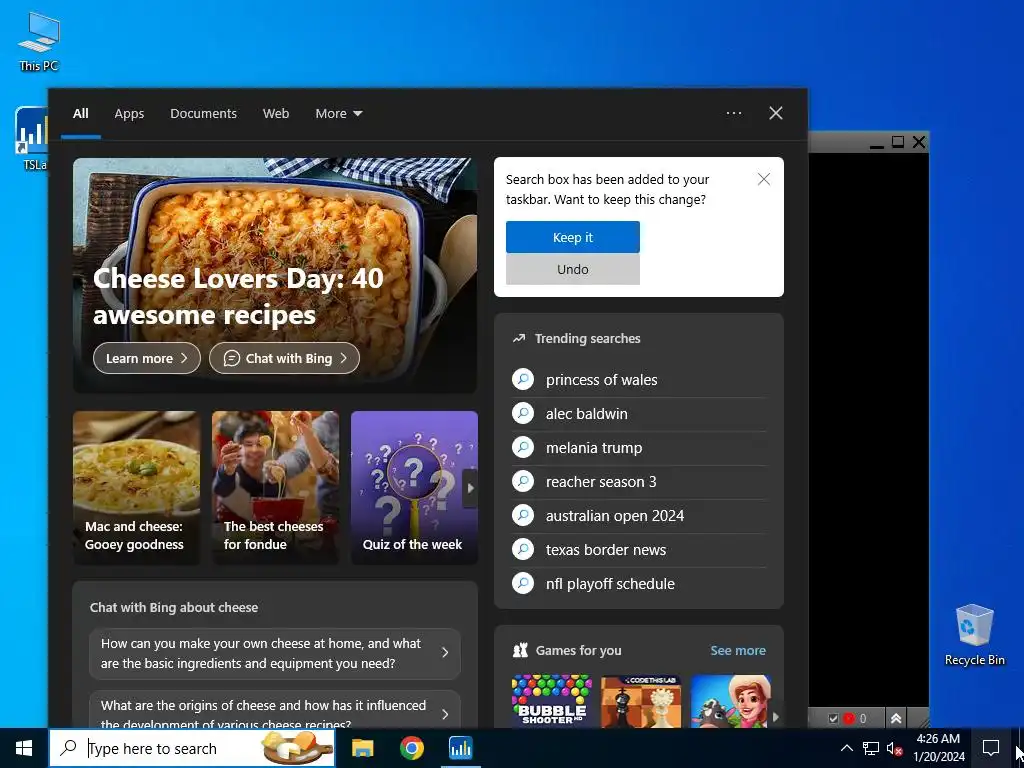1024x768 pixels.
Task: Click the muted speaker volume icon
Action: click(894, 748)
